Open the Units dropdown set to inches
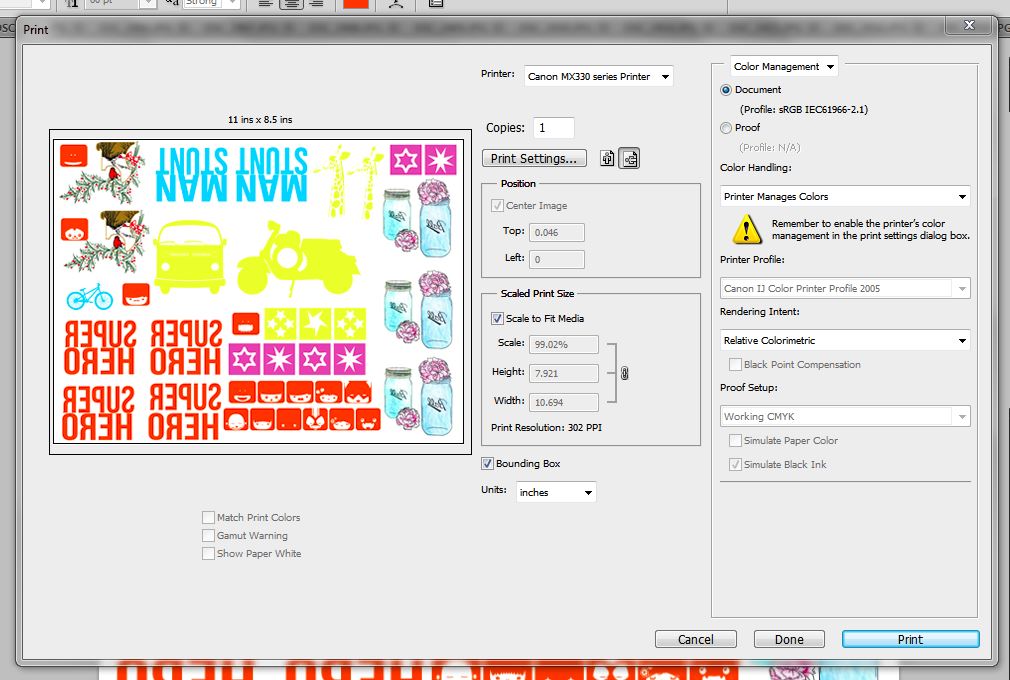The image size is (1010, 680). click(556, 492)
